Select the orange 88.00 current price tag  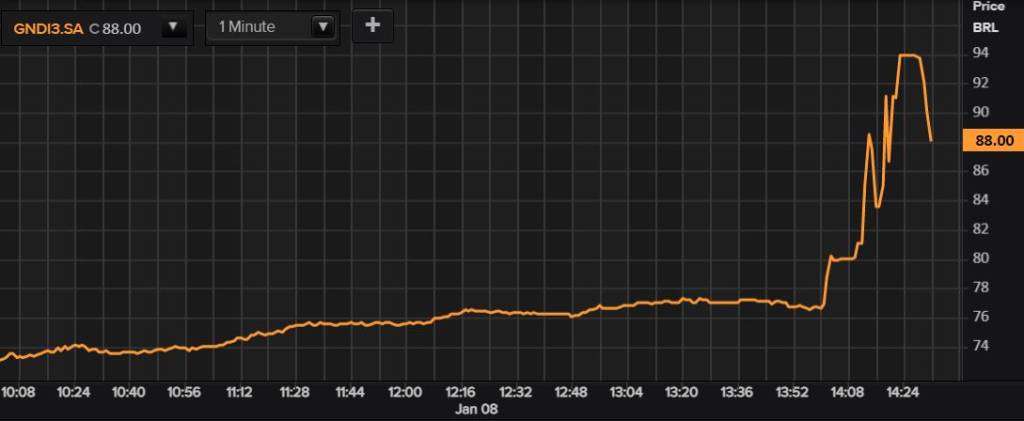tap(990, 141)
